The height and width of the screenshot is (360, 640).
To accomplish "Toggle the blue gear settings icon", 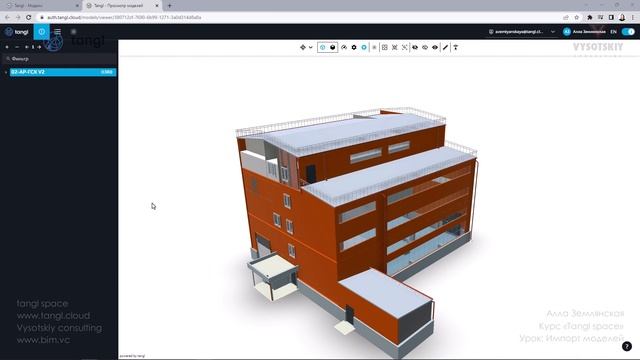I will pyautogui.click(x=364, y=47).
